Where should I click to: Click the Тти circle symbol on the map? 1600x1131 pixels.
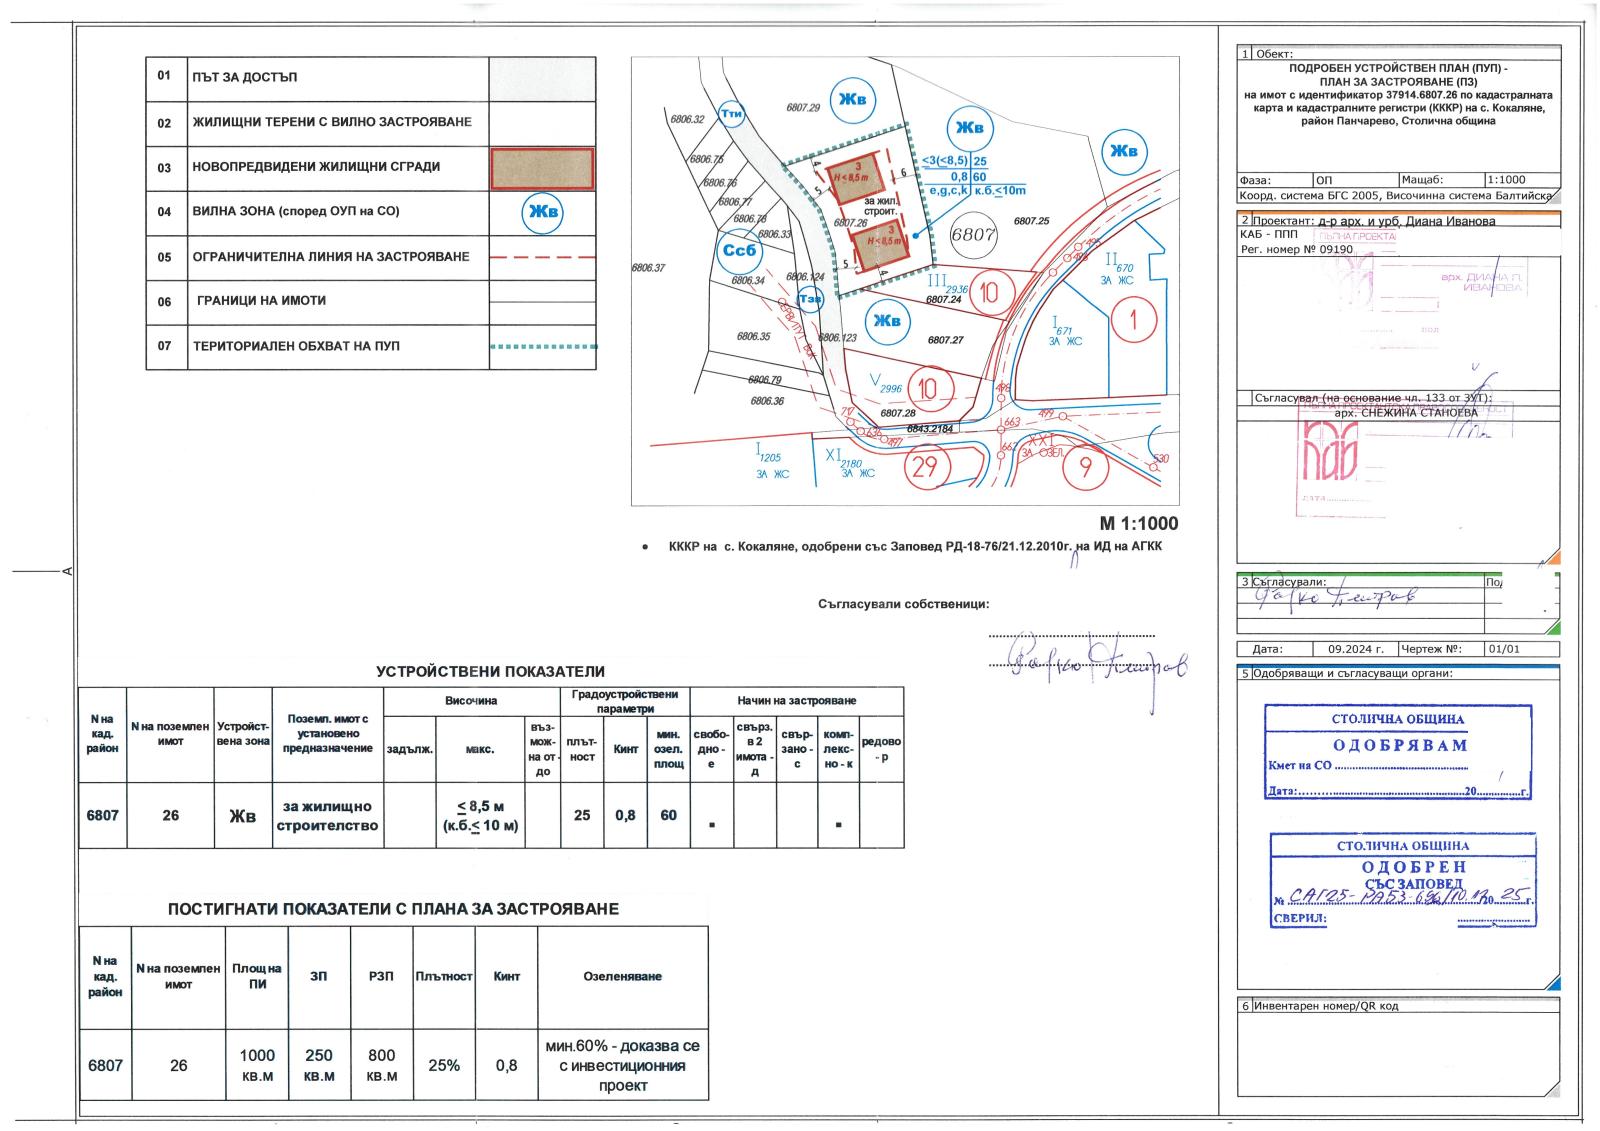(x=733, y=114)
